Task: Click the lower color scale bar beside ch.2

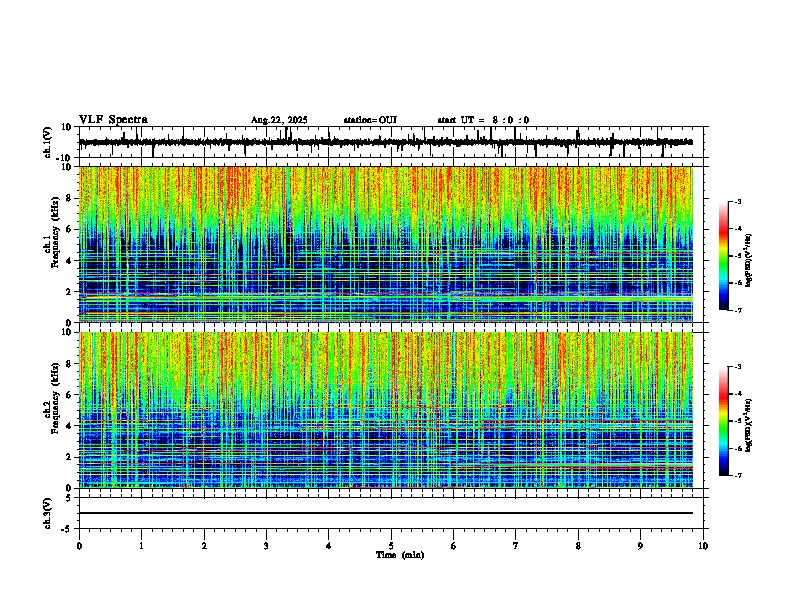Action: [x=724, y=421]
